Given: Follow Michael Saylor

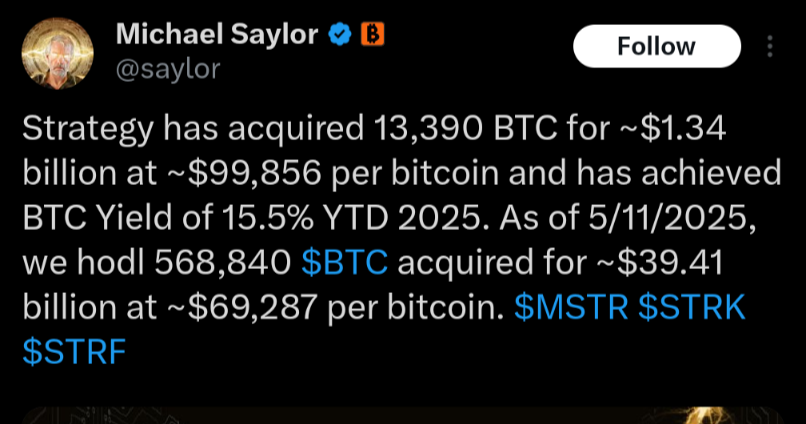Looking at the screenshot, I should [657, 46].
